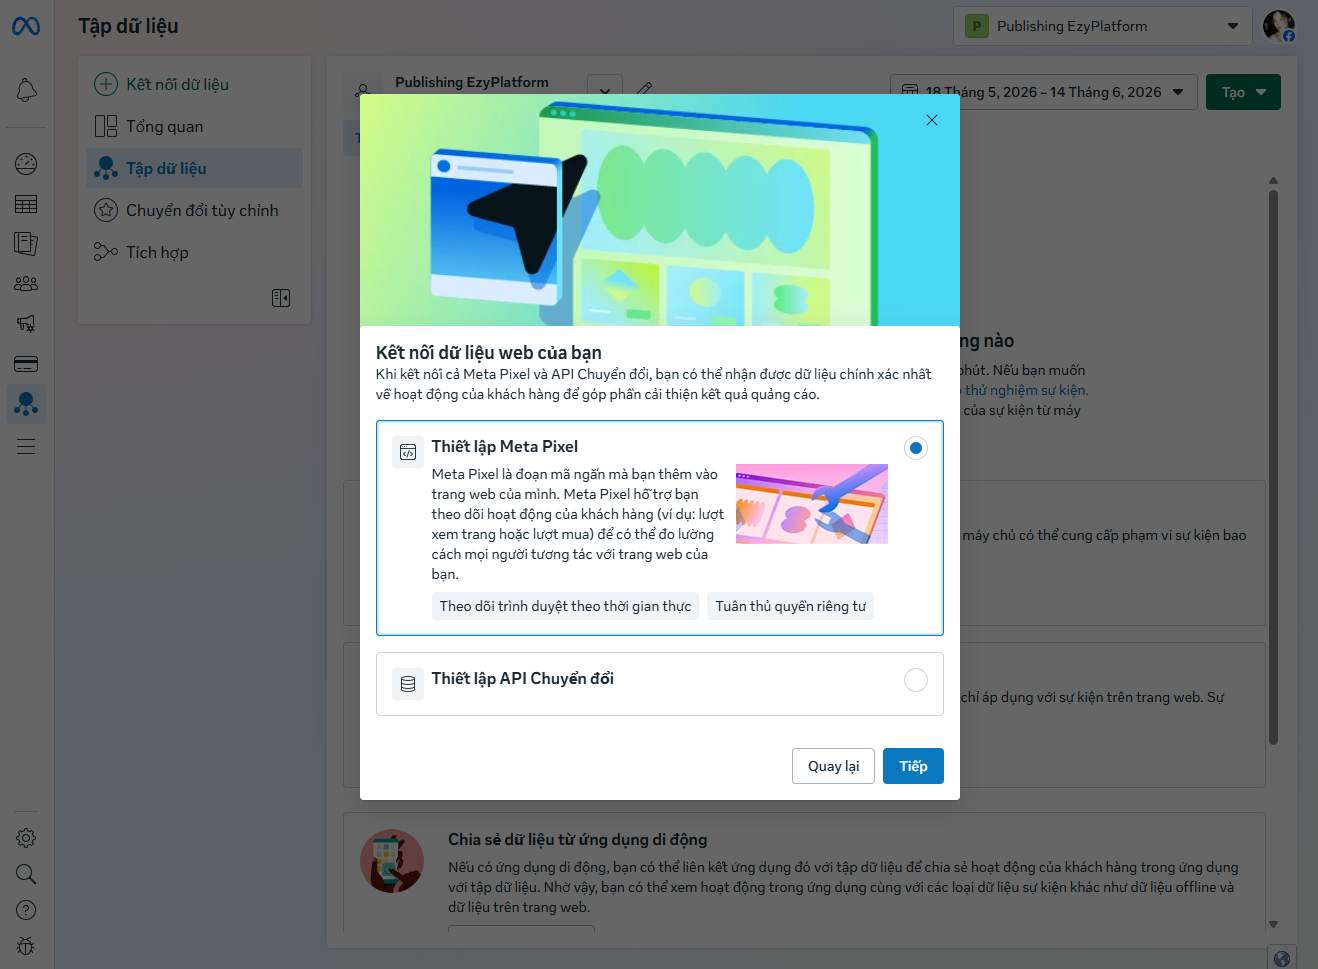Open Events Manager icon in left rail
Screen dimensions: 1318x969
[x=26, y=404]
